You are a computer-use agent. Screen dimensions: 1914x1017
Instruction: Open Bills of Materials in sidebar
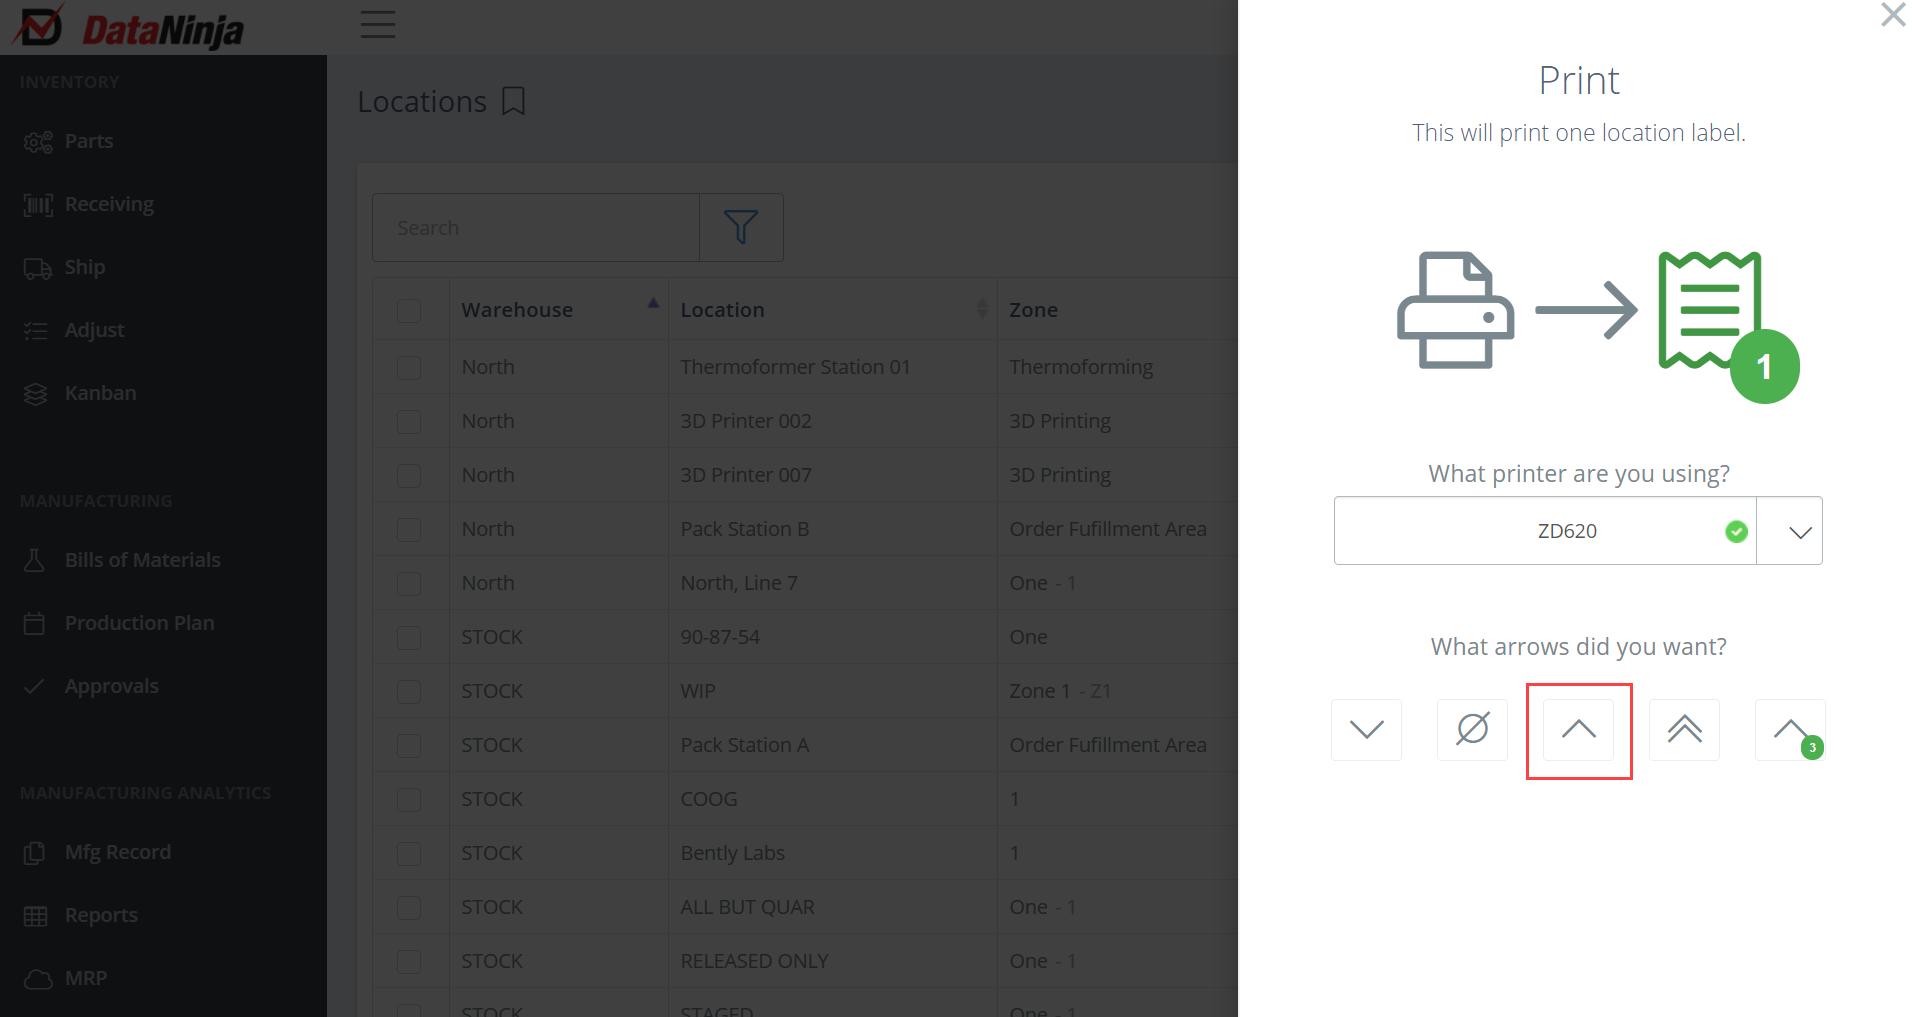click(x=142, y=560)
